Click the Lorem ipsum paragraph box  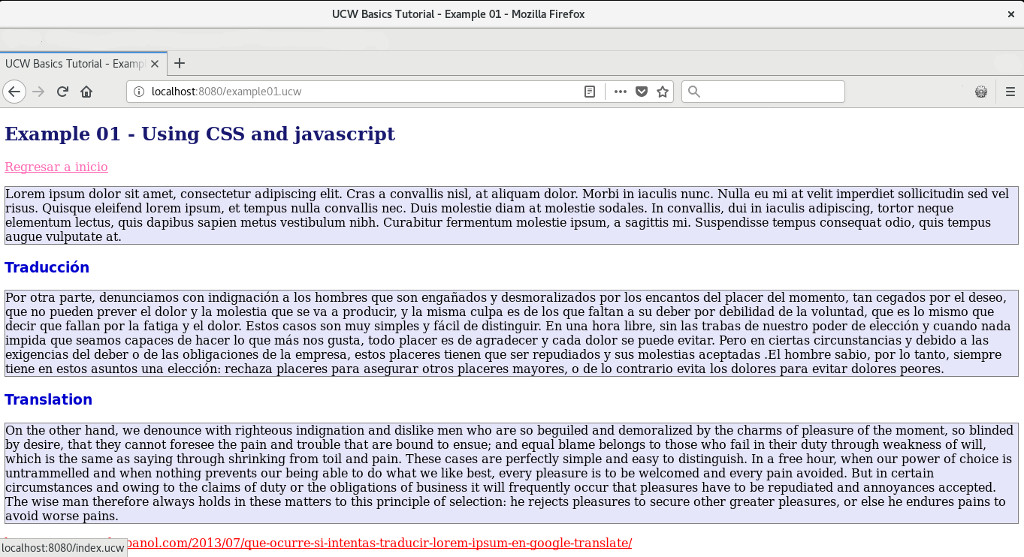click(x=511, y=215)
